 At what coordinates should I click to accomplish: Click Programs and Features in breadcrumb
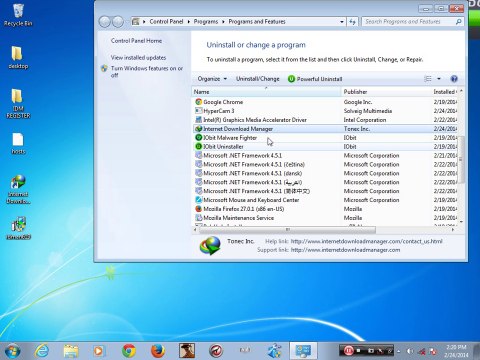tap(257, 22)
